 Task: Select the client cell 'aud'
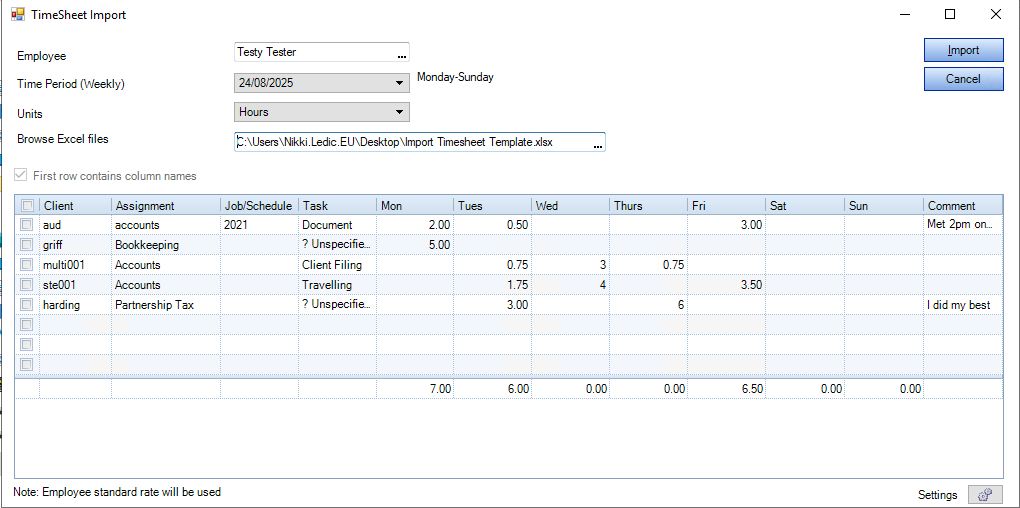(75, 224)
